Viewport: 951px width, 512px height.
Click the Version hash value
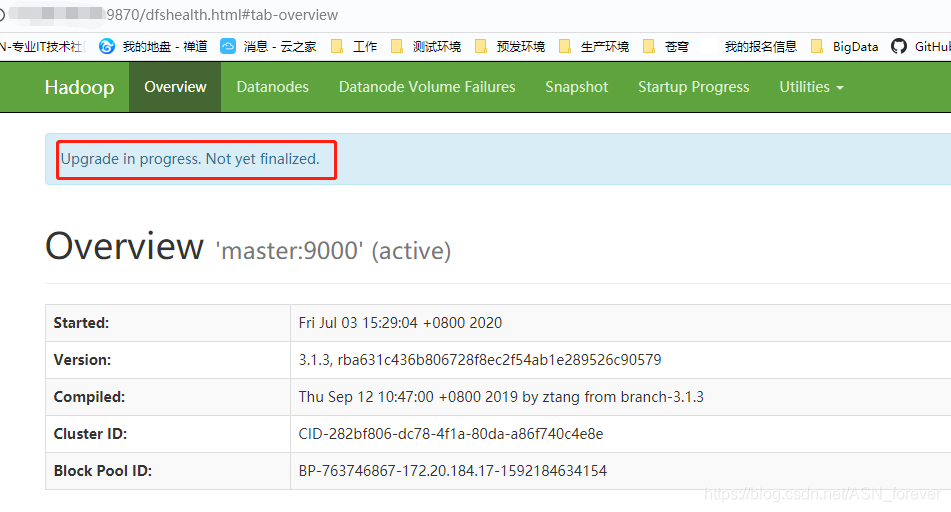[x=480, y=360]
